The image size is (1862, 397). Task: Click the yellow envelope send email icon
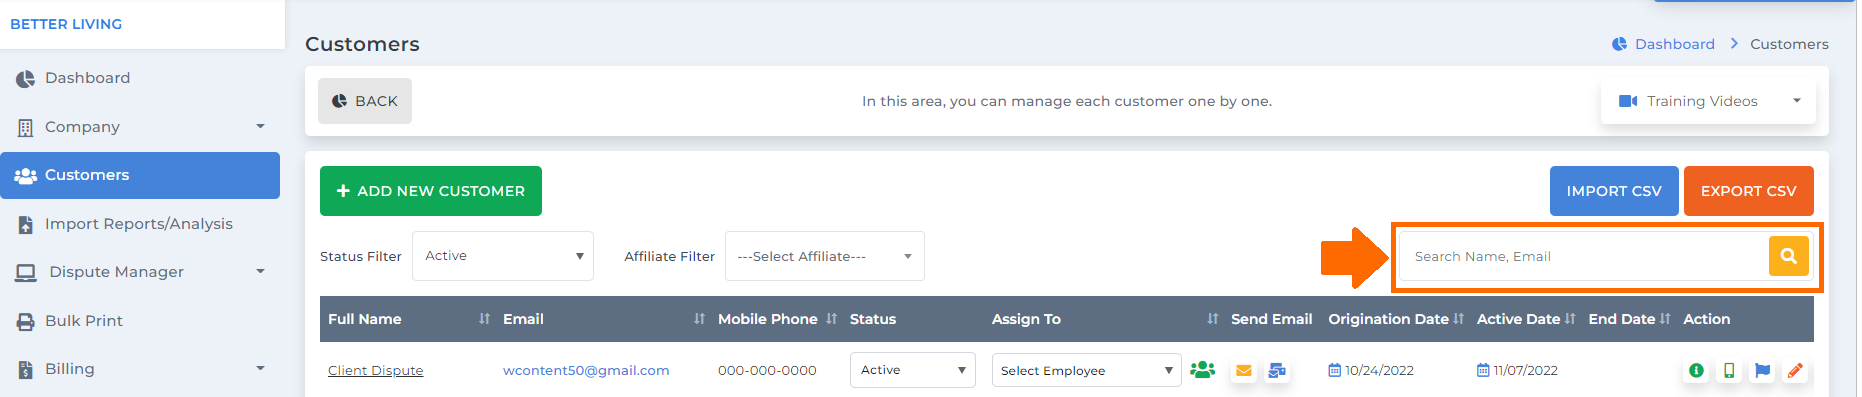1244,370
